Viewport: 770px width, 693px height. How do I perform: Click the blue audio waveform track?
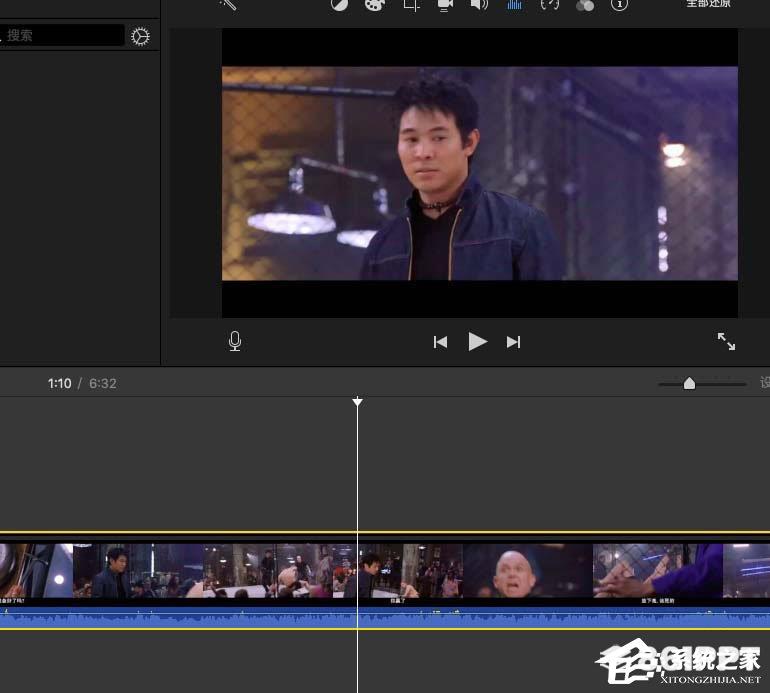(385, 618)
